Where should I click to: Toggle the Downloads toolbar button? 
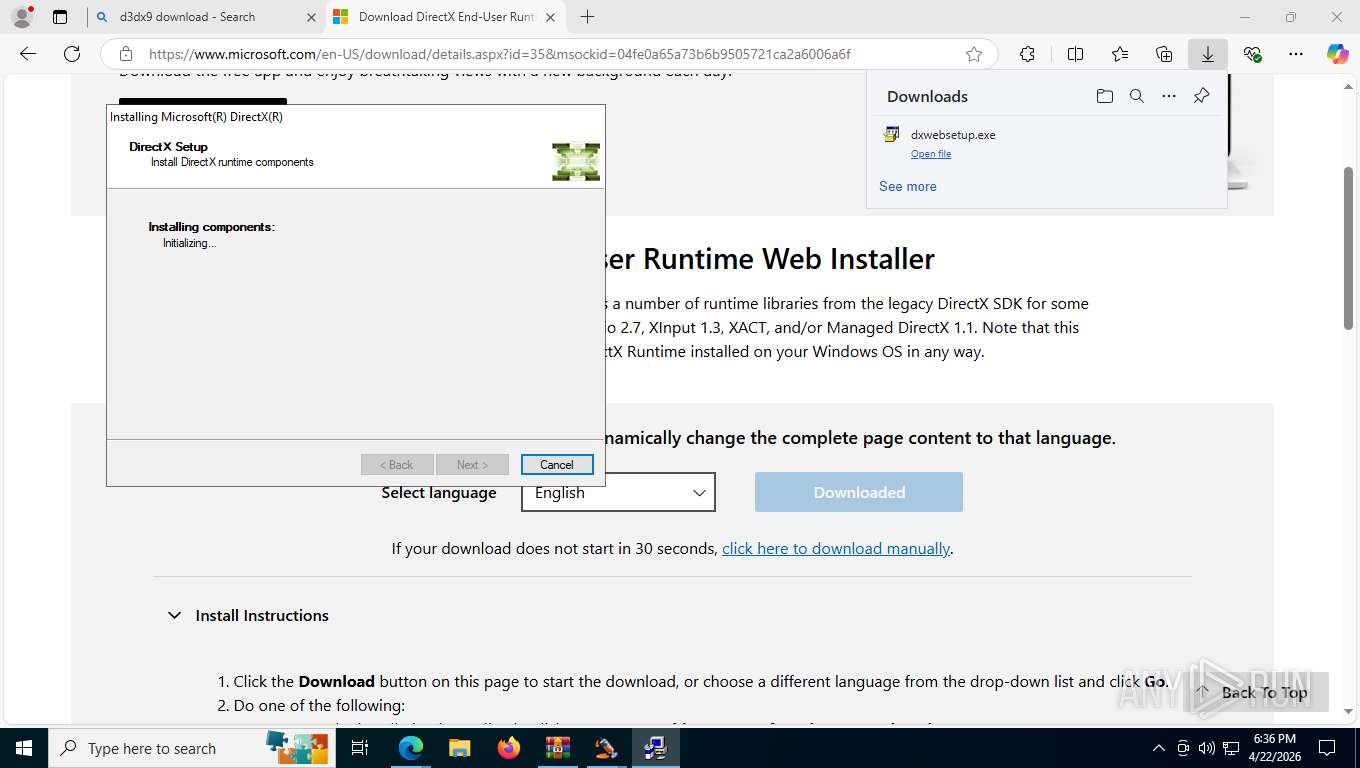pos(1208,54)
